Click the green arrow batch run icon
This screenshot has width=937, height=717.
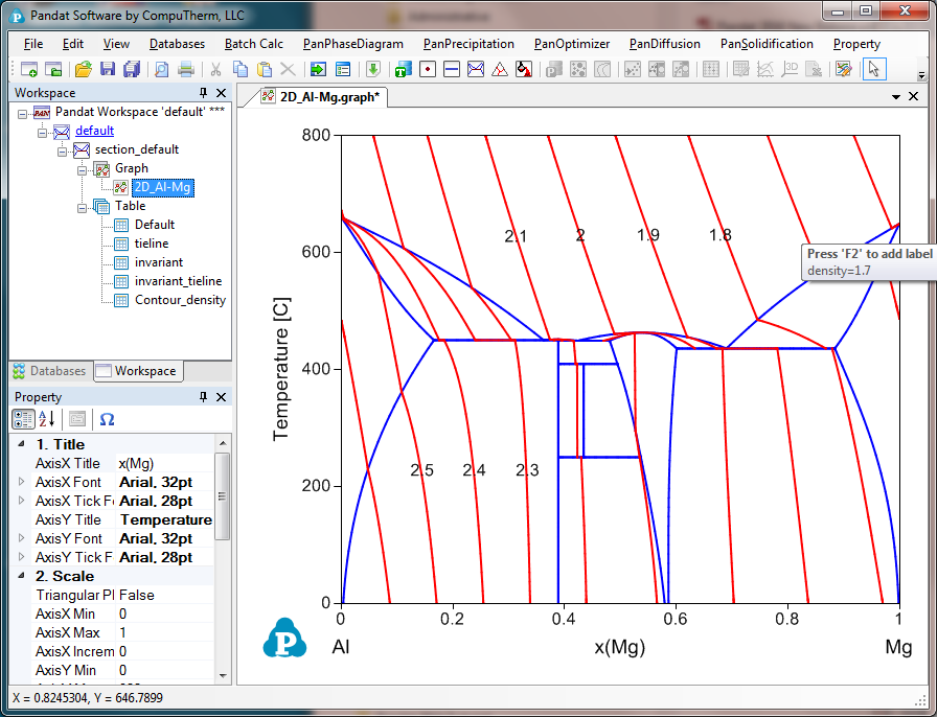click(x=318, y=69)
